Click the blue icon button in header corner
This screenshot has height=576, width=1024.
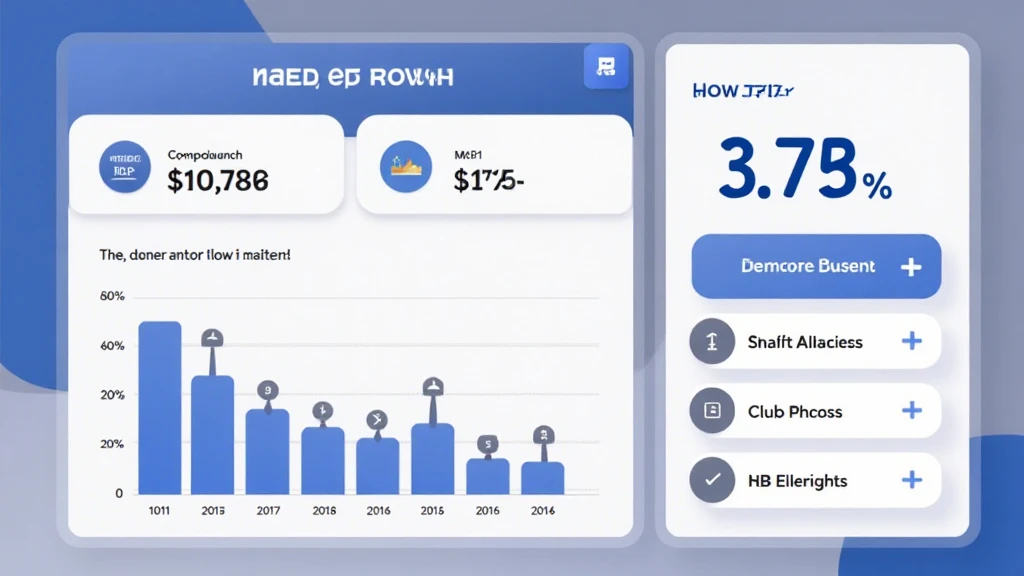606,66
